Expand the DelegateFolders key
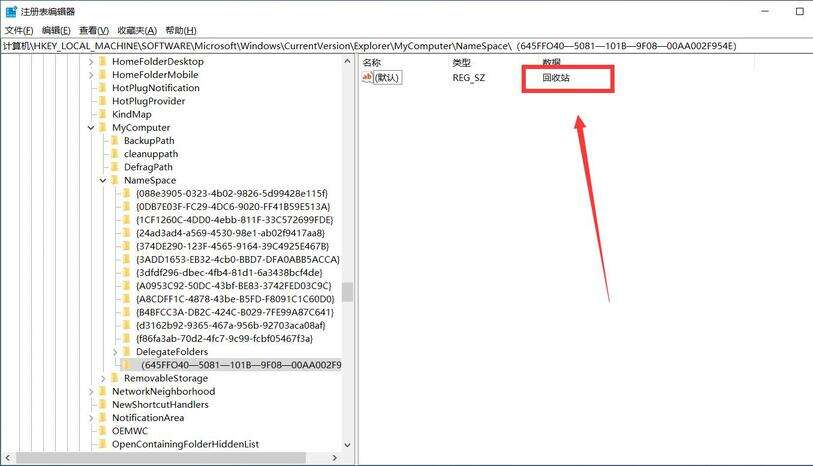The width and height of the screenshot is (813, 466). click(x=115, y=352)
